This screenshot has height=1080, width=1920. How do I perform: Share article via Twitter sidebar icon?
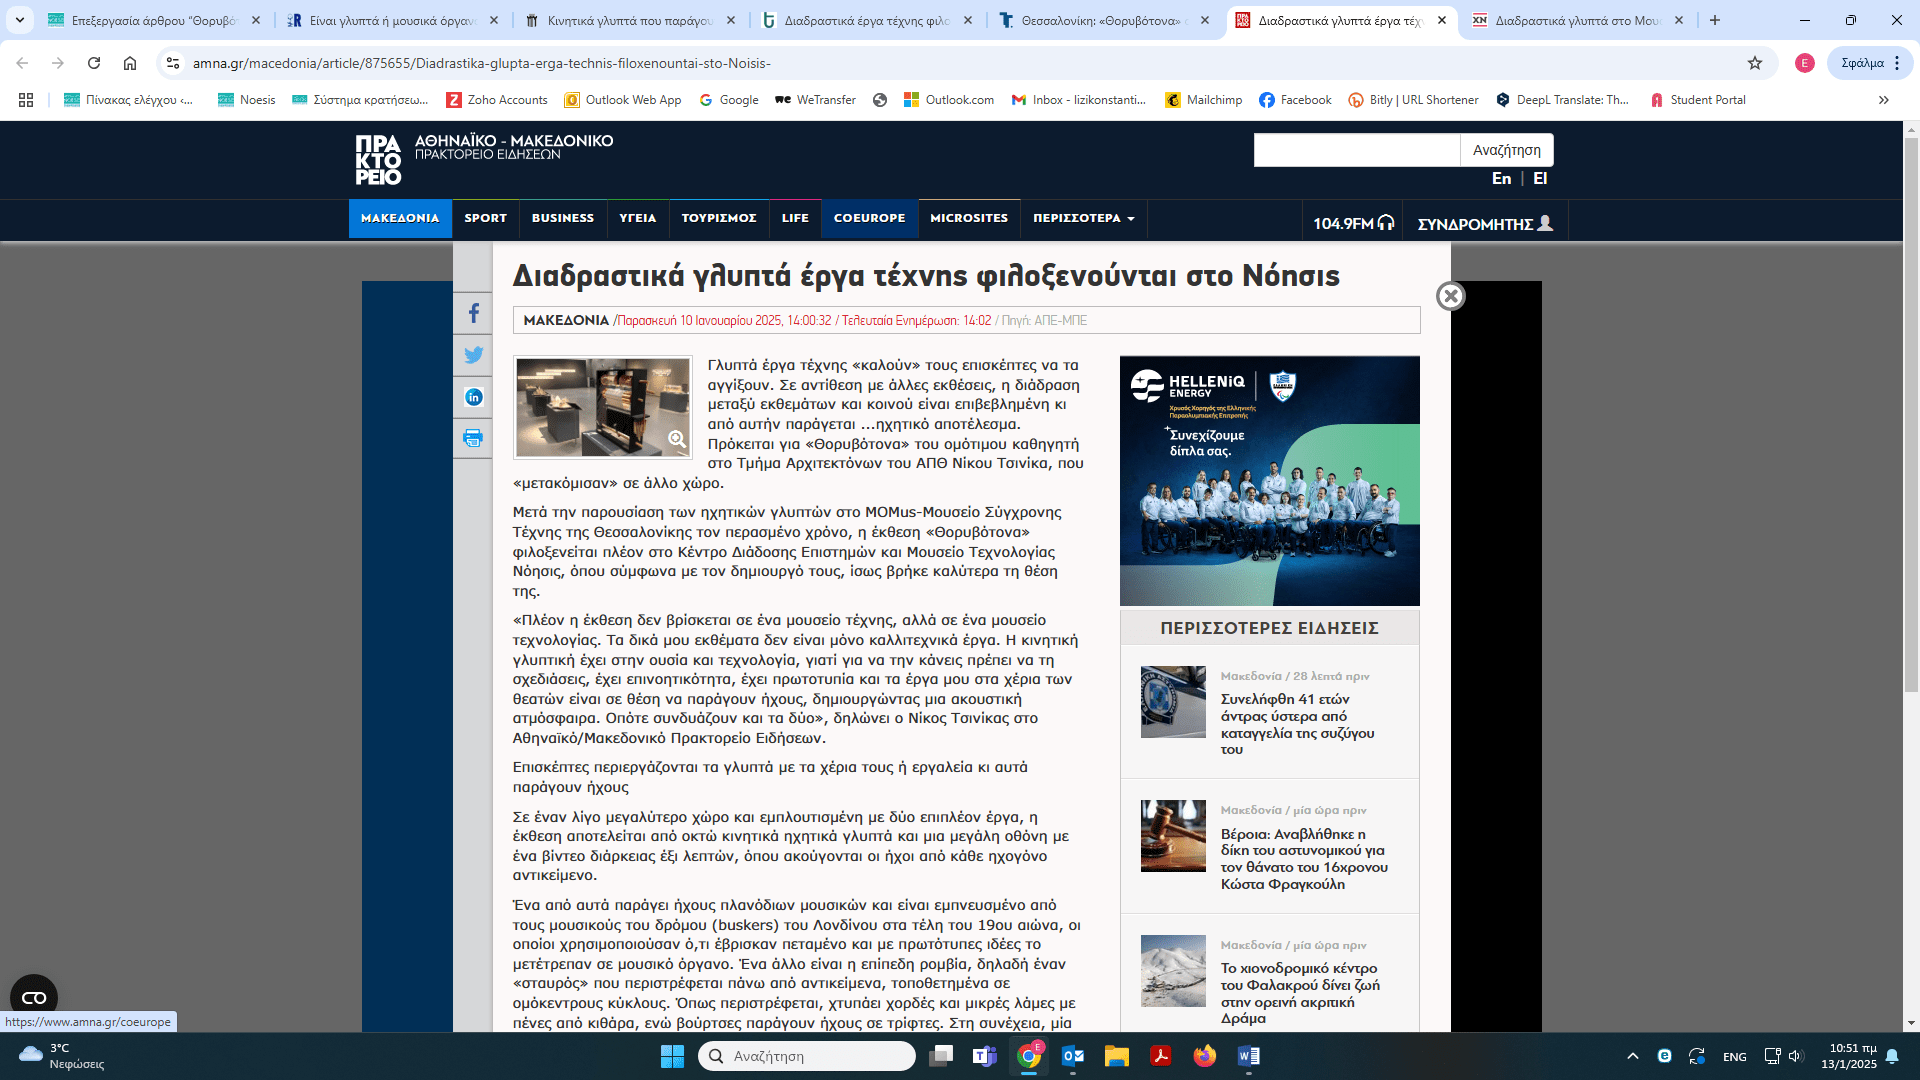click(x=473, y=355)
